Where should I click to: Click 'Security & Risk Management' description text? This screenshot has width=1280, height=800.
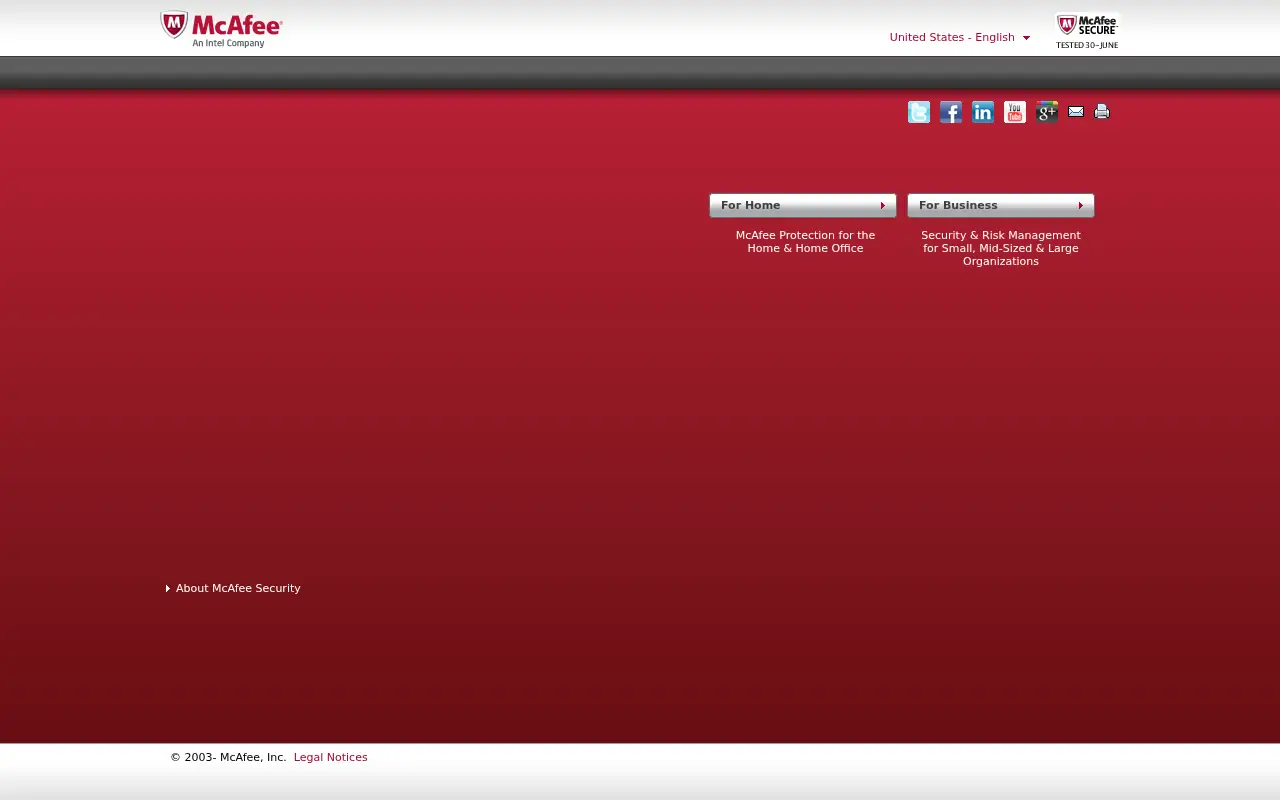pyautogui.click(x=1001, y=248)
